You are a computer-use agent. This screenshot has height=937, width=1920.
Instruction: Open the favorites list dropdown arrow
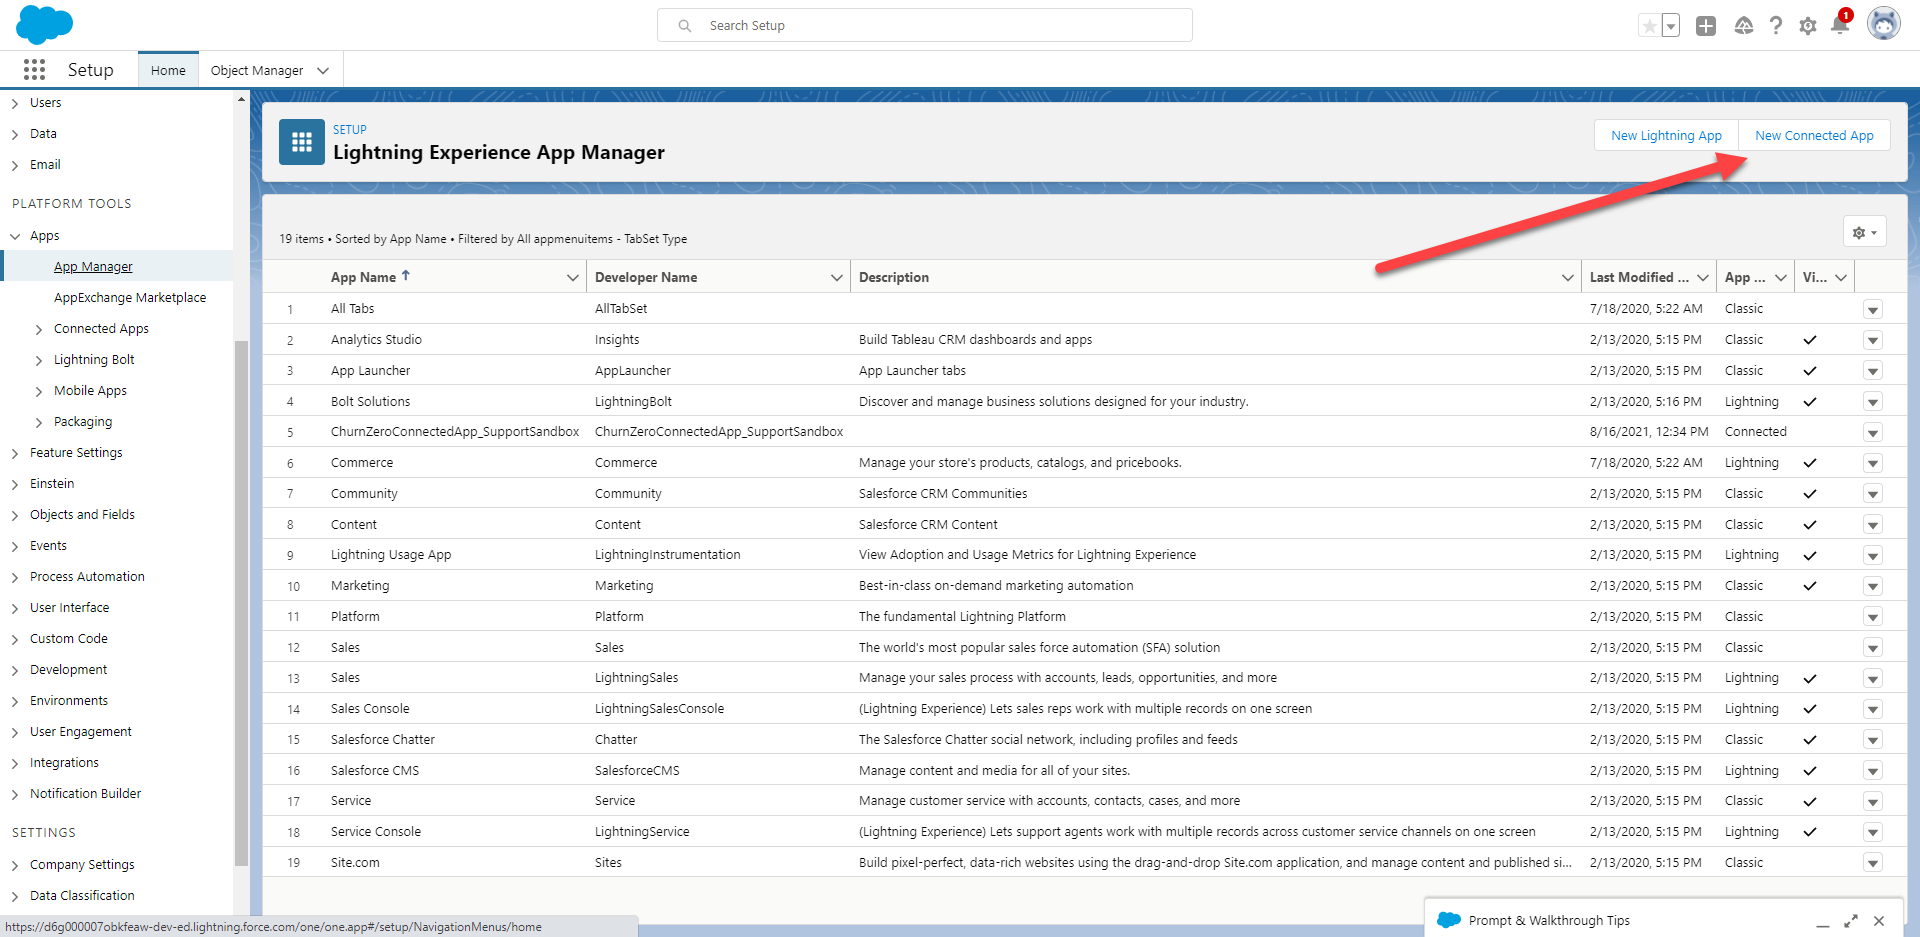pyautogui.click(x=1671, y=26)
